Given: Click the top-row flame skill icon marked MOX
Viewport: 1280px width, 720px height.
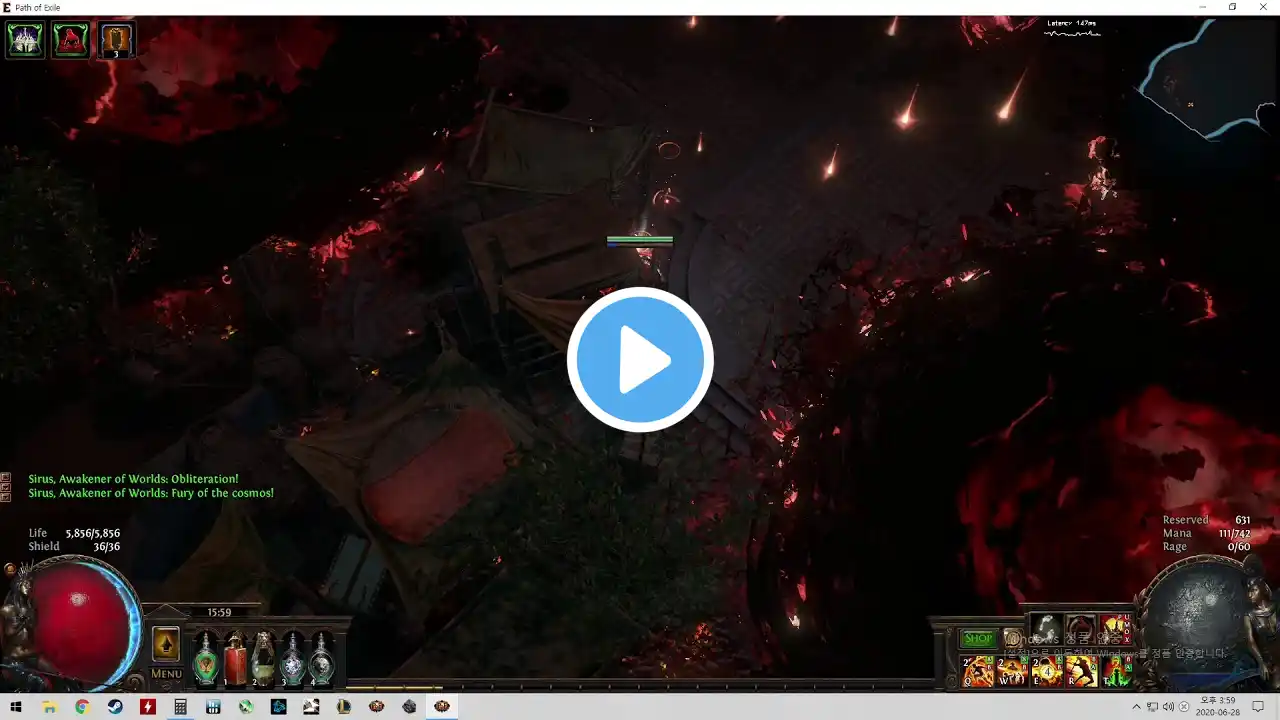Looking at the screenshot, I should (1115, 630).
